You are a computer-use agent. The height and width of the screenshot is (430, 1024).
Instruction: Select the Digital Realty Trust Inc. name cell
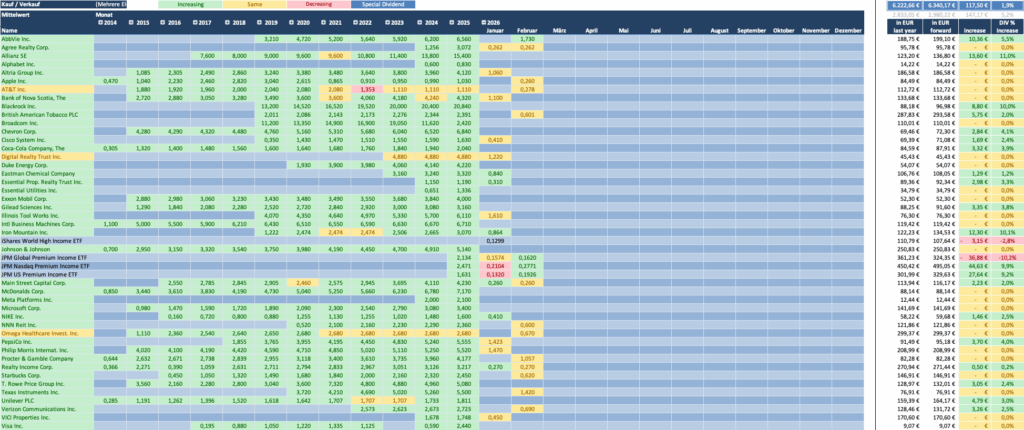click(37, 156)
